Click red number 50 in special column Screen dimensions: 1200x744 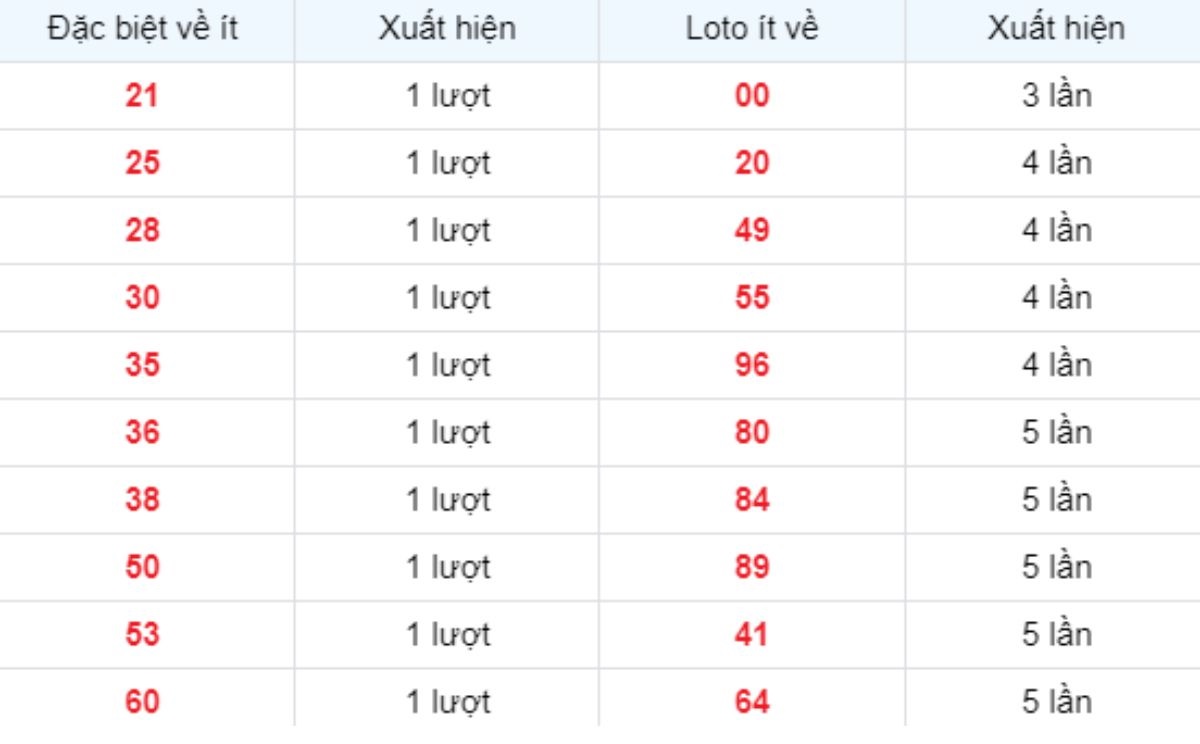pyautogui.click(x=142, y=567)
